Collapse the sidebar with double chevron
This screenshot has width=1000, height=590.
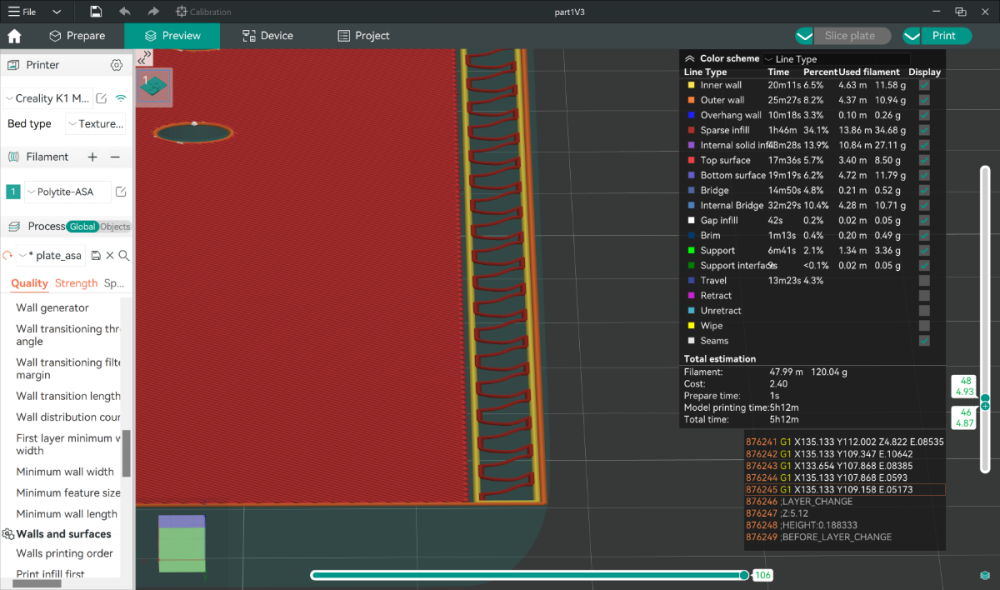pyautogui.click(x=145, y=57)
